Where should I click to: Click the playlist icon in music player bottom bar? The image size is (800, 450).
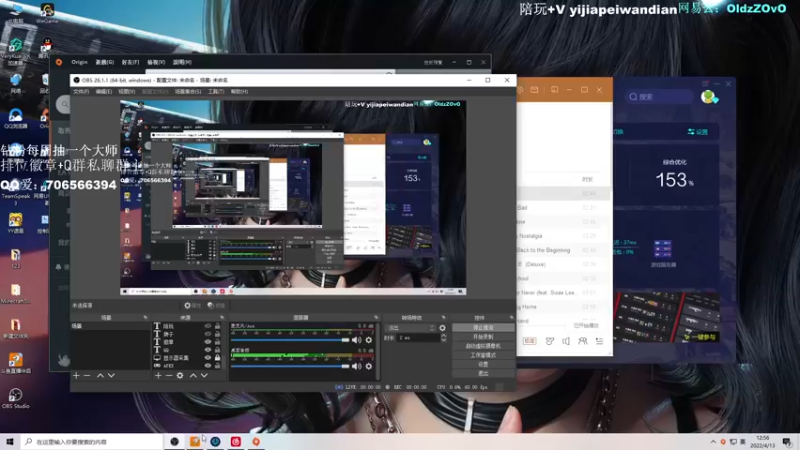click(x=599, y=341)
